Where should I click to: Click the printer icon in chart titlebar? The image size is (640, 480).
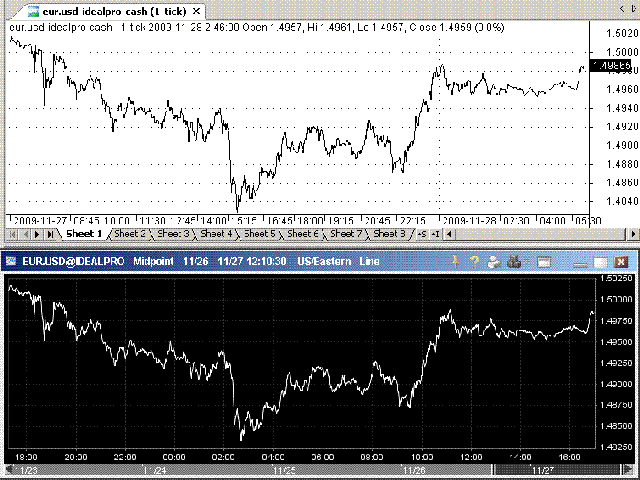click(x=494, y=262)
